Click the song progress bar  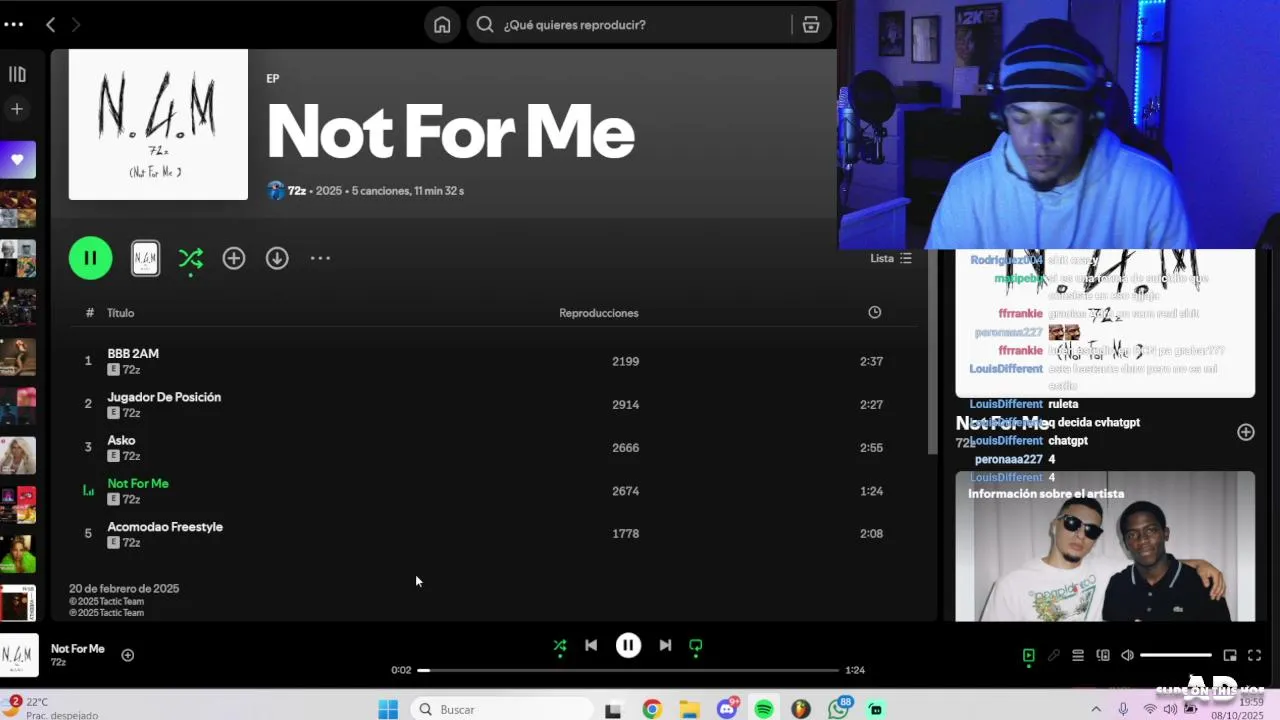(x=628, y=670)
